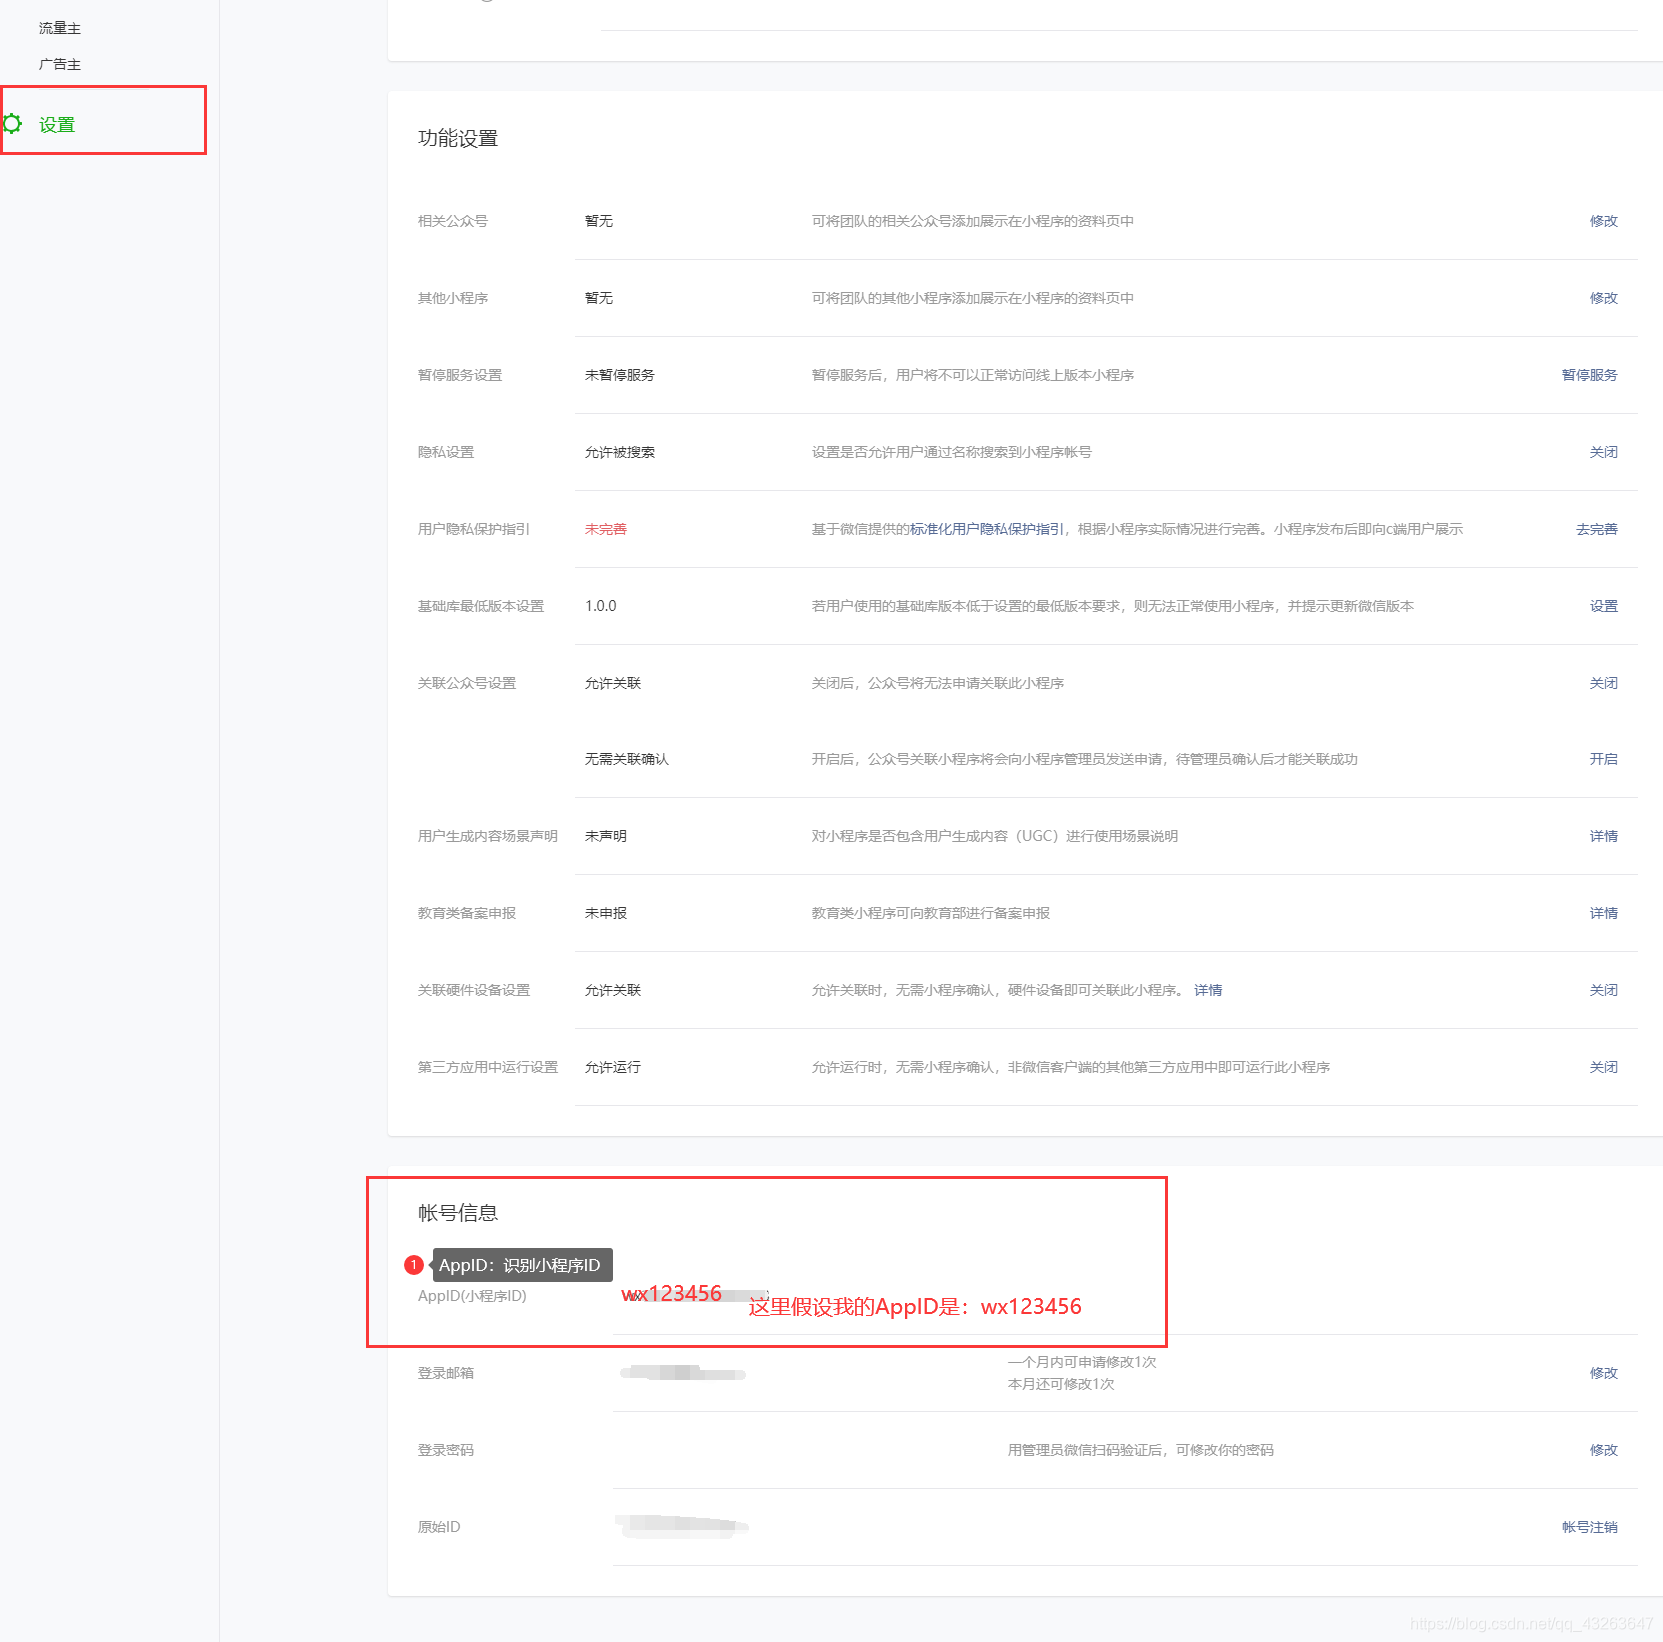This screenshot has width=1663, height=1642.
Task: Click the 登录邮箱 label
Action: 446,1373
